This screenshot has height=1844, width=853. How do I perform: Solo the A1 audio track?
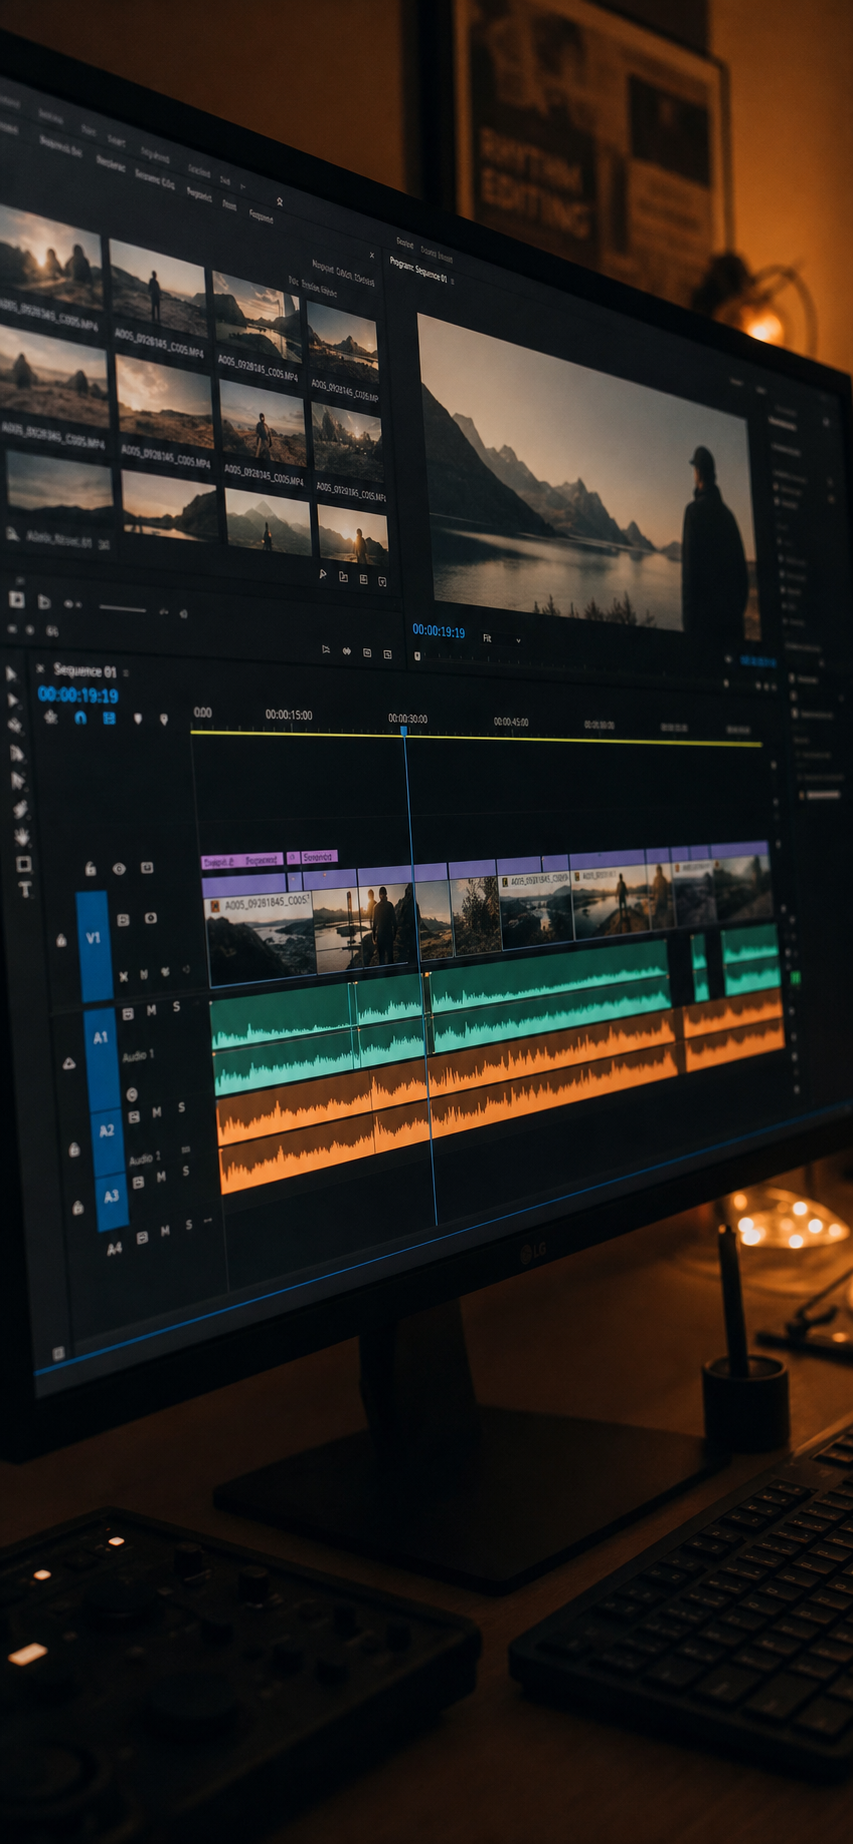pyautogui.click(x=177, y=1007)
